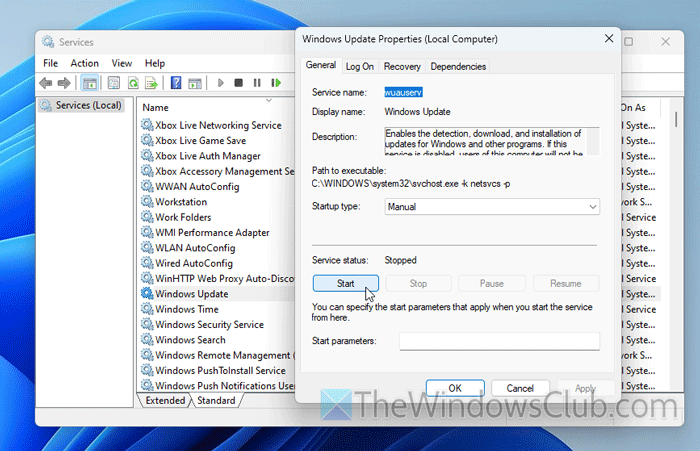Viewport: 700px width, 451px height.
Task: Click gear icon beside WWAN AutoConfig
Action: (x=147, y=186)
